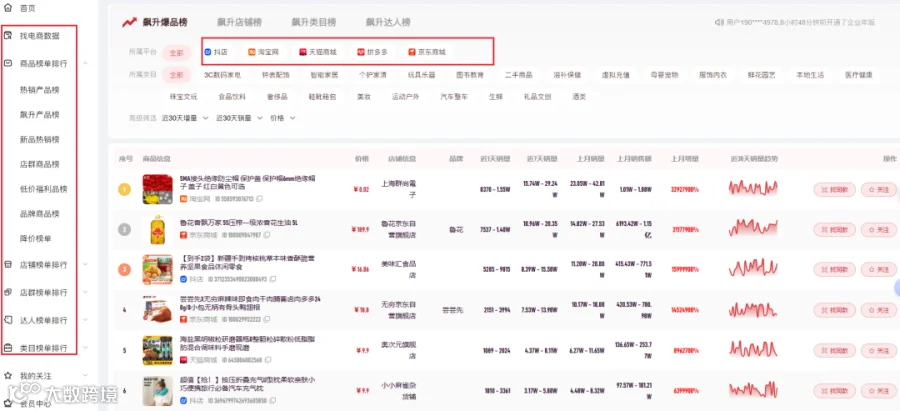Click the rank 2 silver badge
900x411 pixels.
point(125,230)
